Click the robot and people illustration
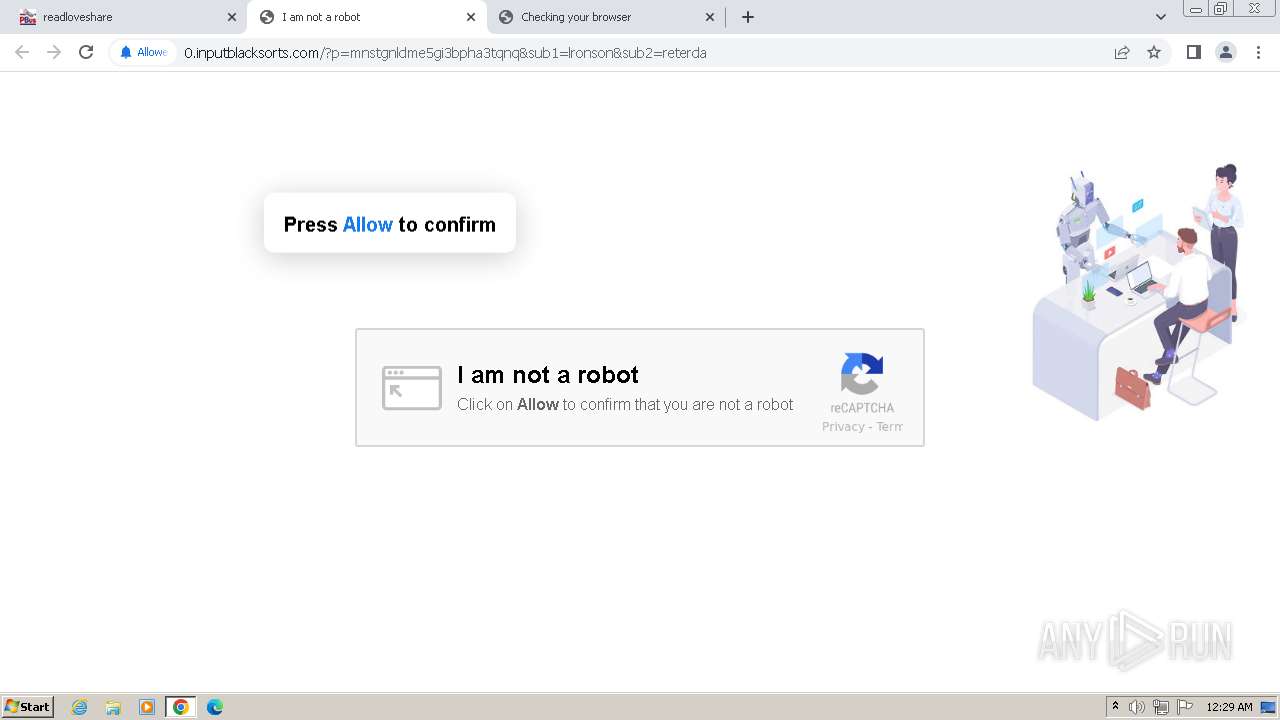 [1138, 290]
